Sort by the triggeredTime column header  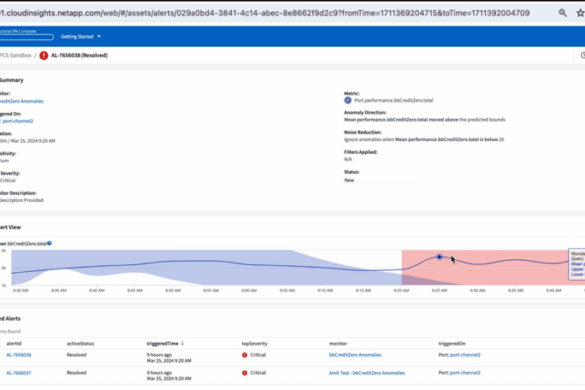[x=163, y=343]
